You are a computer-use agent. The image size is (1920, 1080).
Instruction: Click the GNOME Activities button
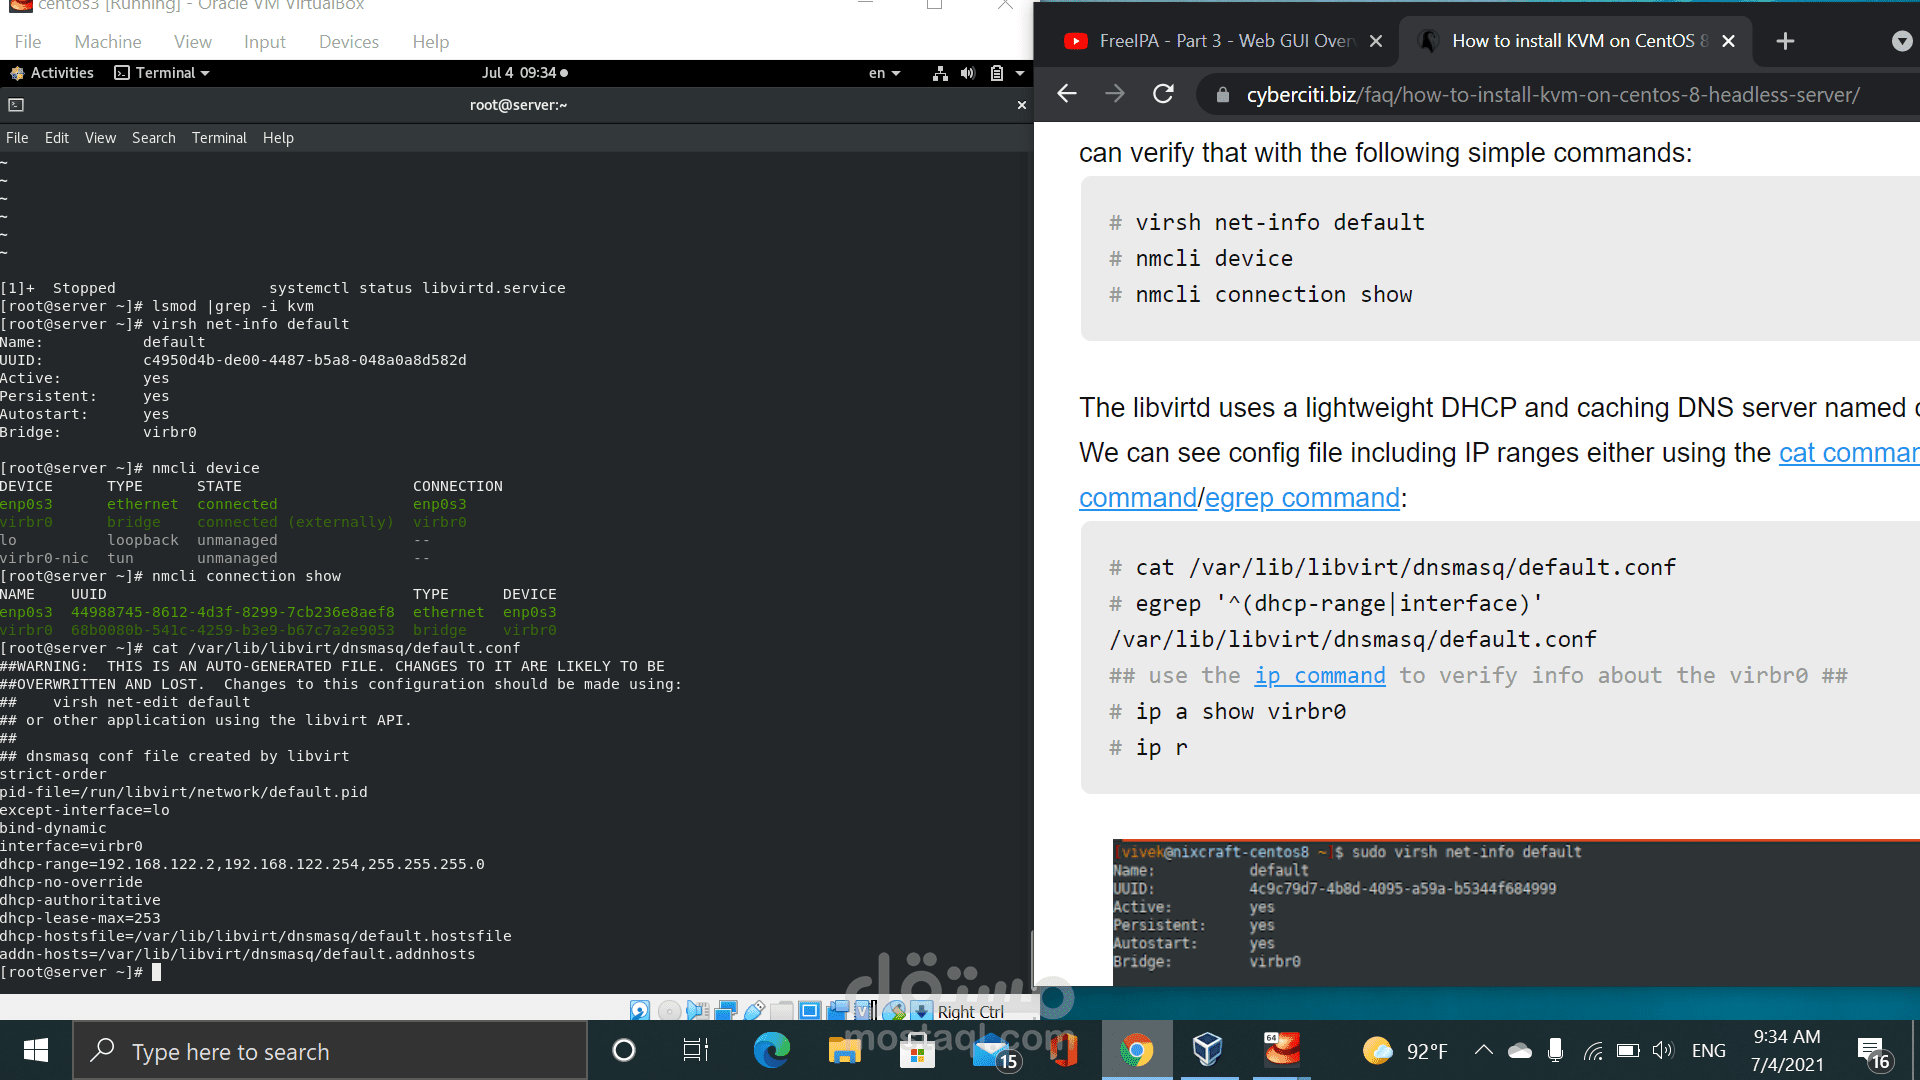(x=52, y=73)
